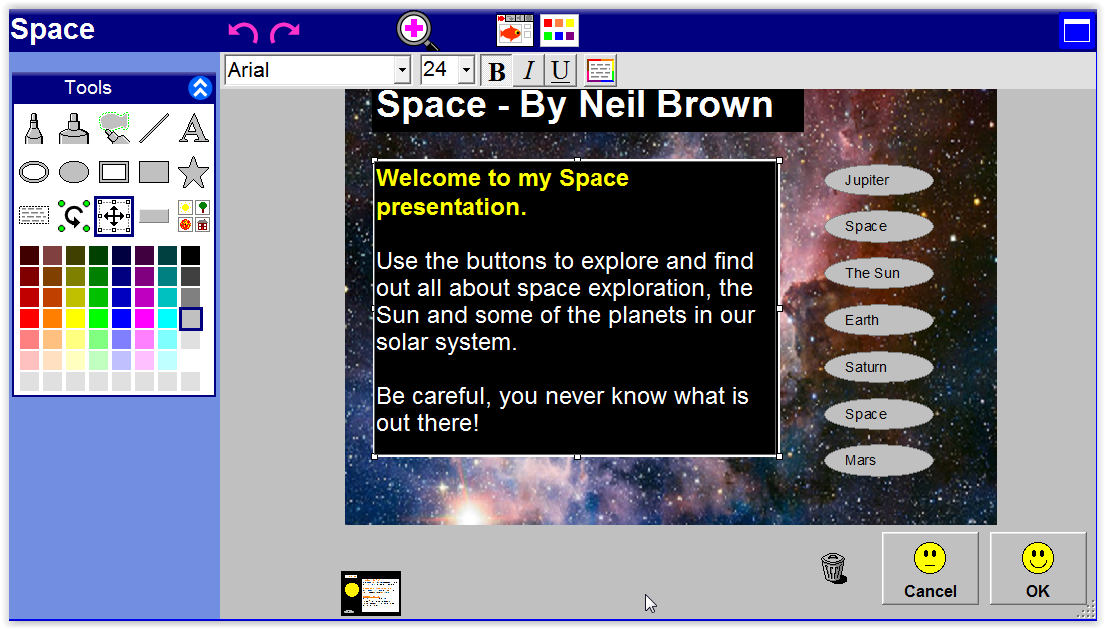This screenshot has width=1105, height=629.
Task: Open the clip art pictures tool
Action: coord(194,216)
